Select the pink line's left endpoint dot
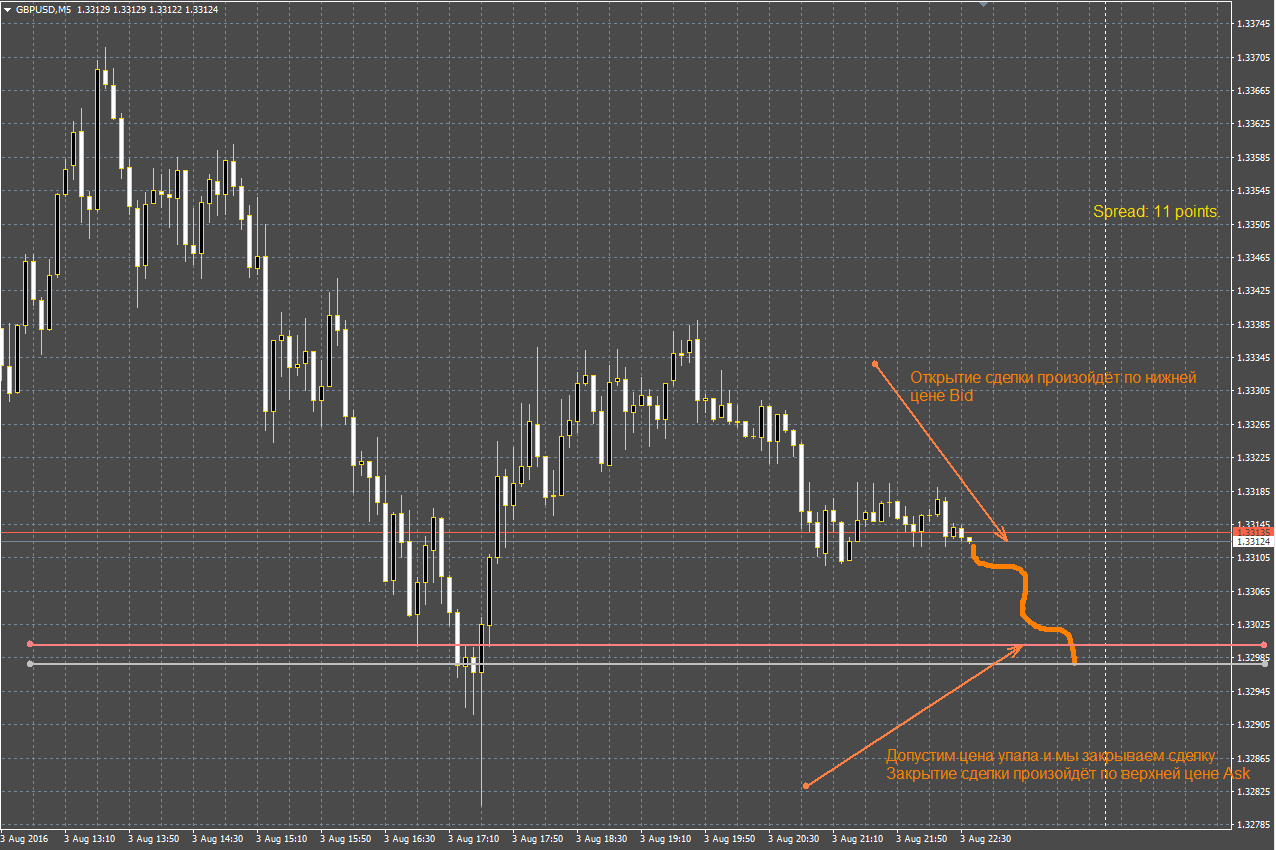Image resolution: width=1276 pixels, height=850 pixels. [x=31, y=644]
